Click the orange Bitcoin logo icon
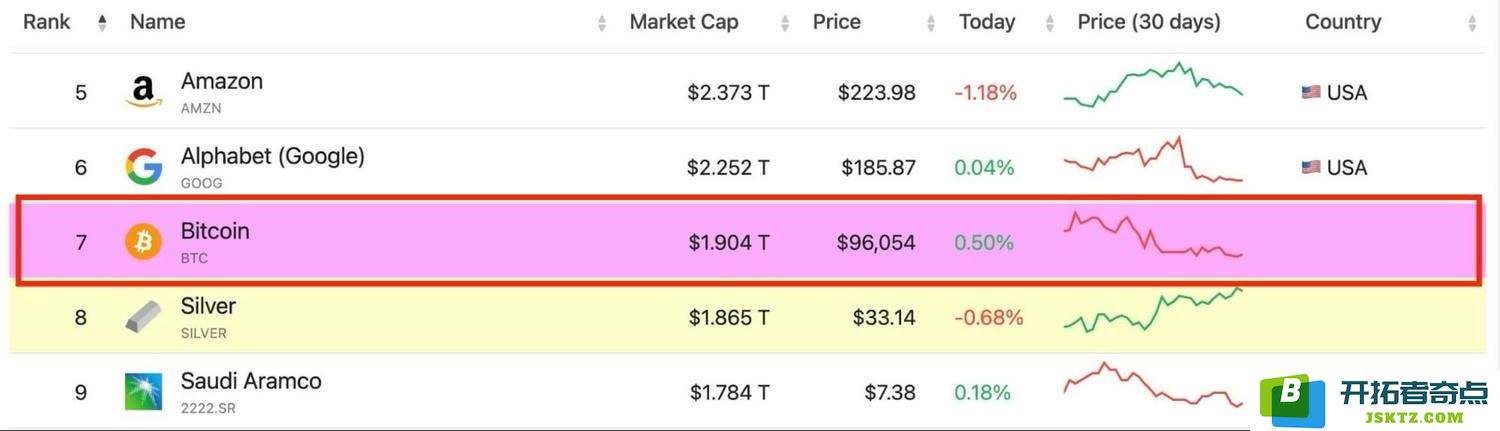 (143, 242)
